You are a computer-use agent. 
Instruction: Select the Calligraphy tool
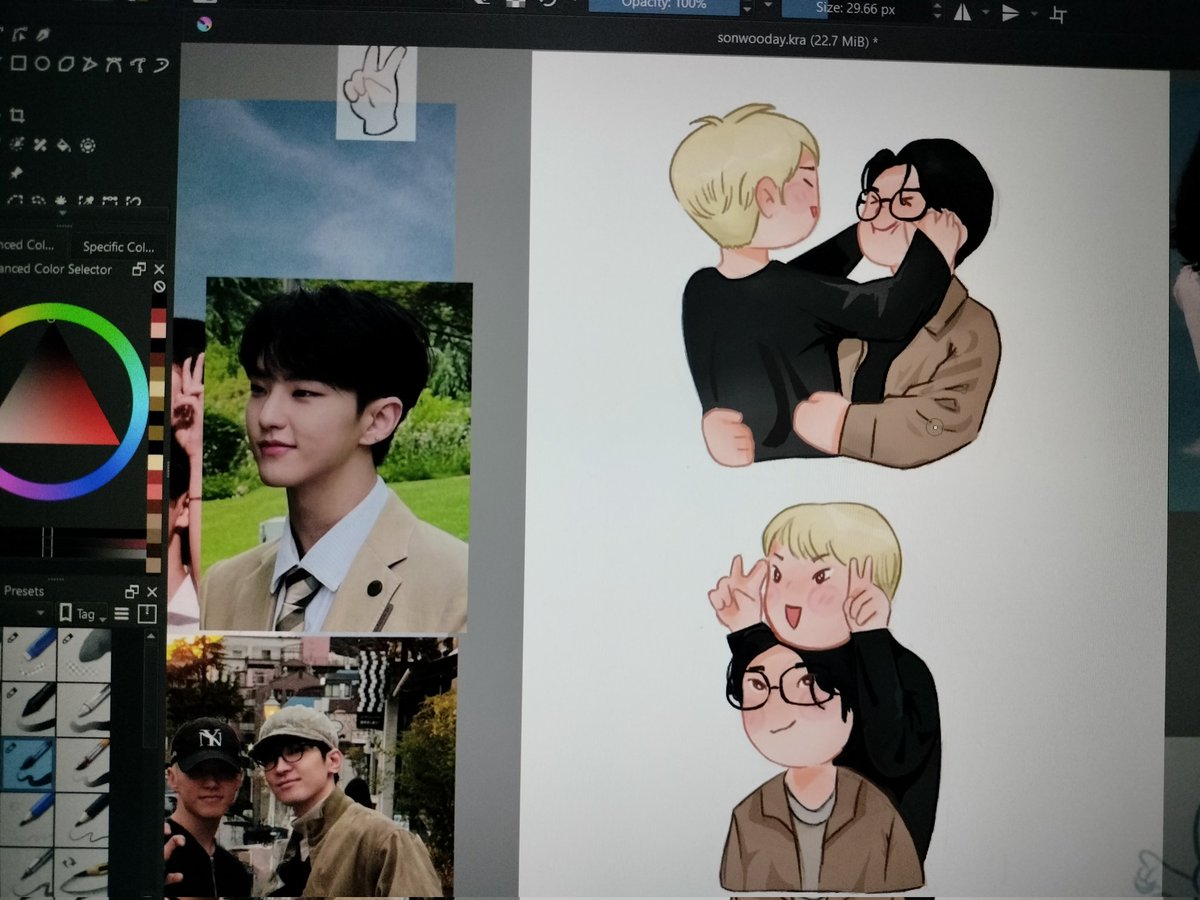pos(44,35)
